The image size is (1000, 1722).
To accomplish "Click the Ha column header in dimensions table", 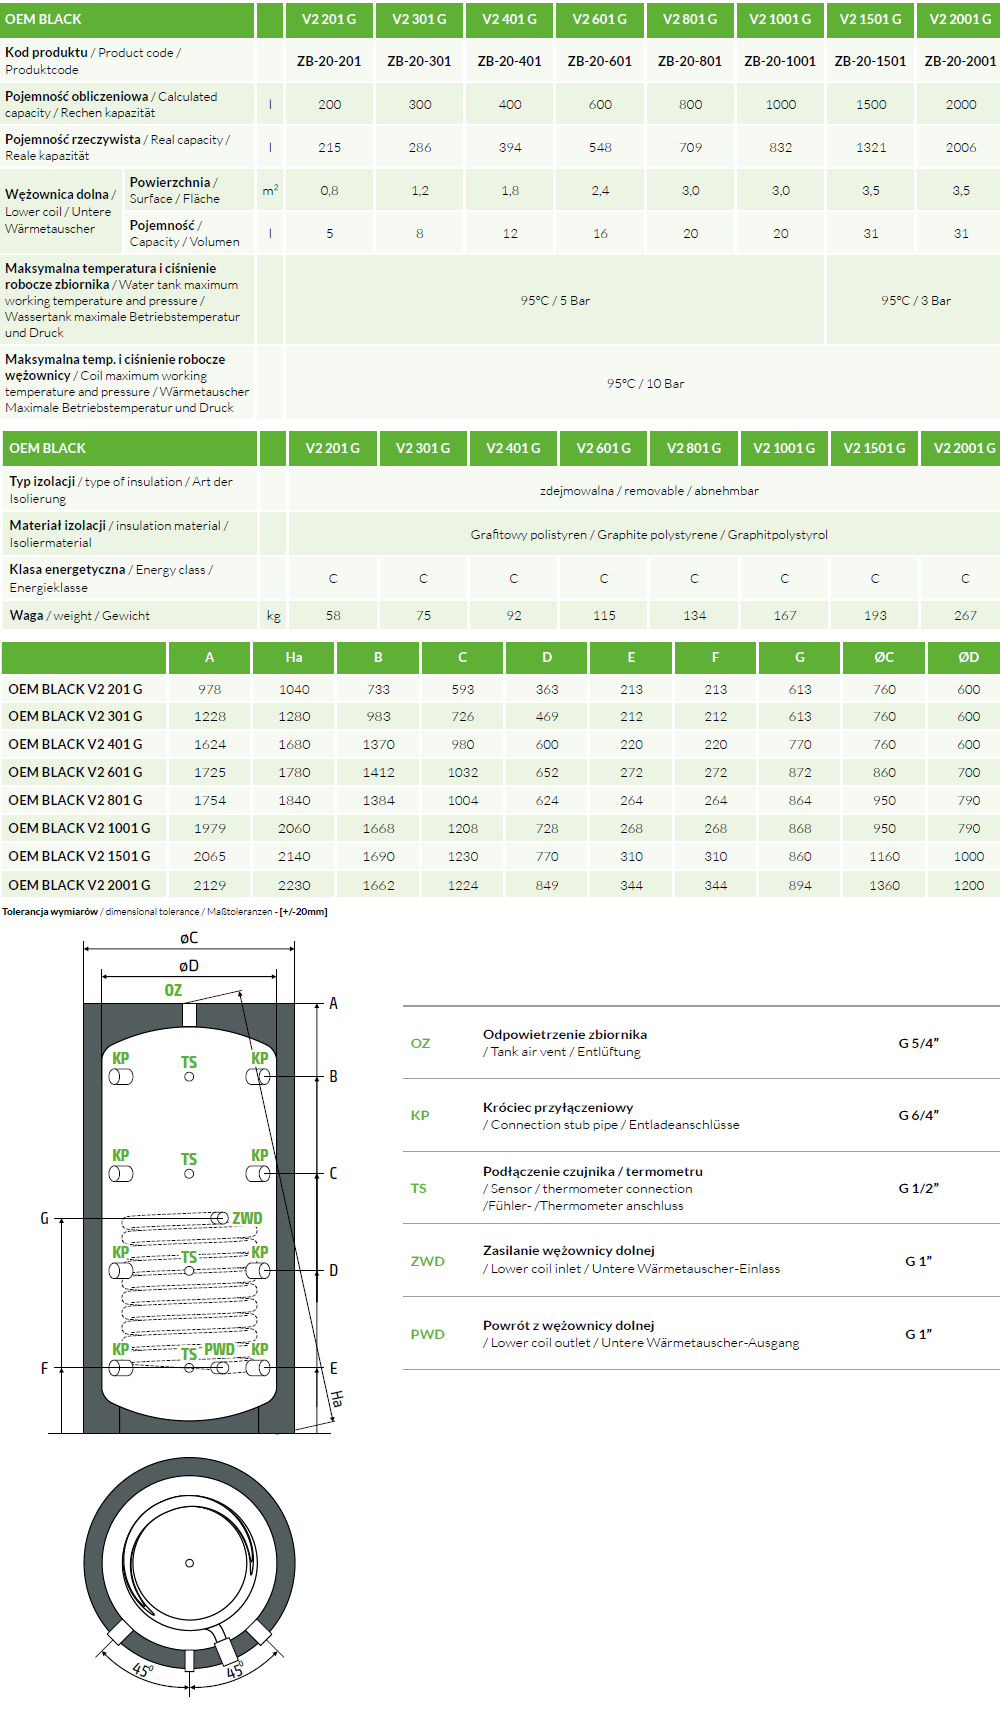I will tap(294, 657).
